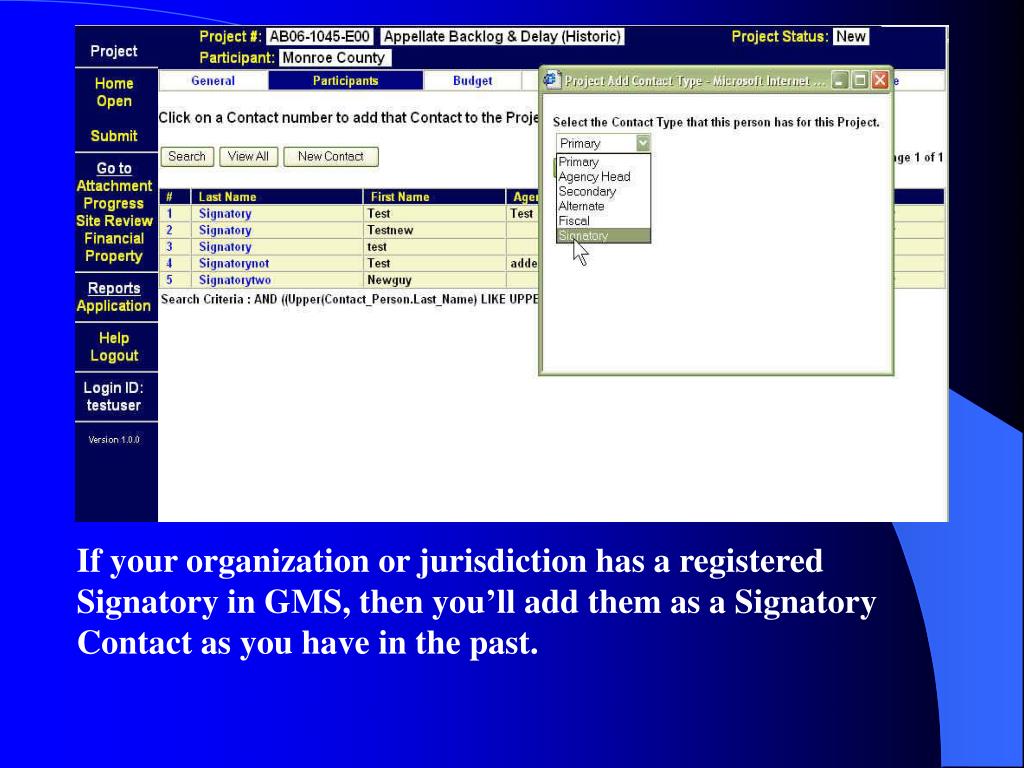Close the Project Add Contact Type popup
Image resolution: width=1024 pixels, height=768 pixels.
(880, 80)
